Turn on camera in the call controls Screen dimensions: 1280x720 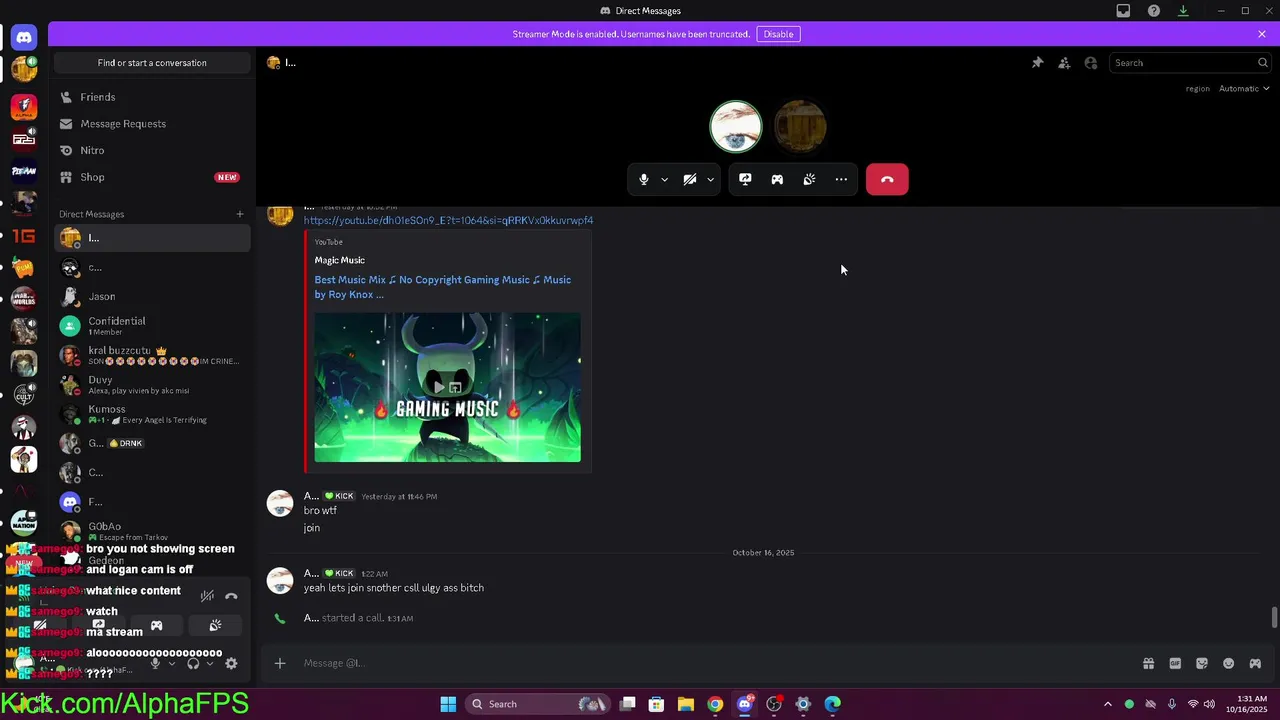point(690,180)
